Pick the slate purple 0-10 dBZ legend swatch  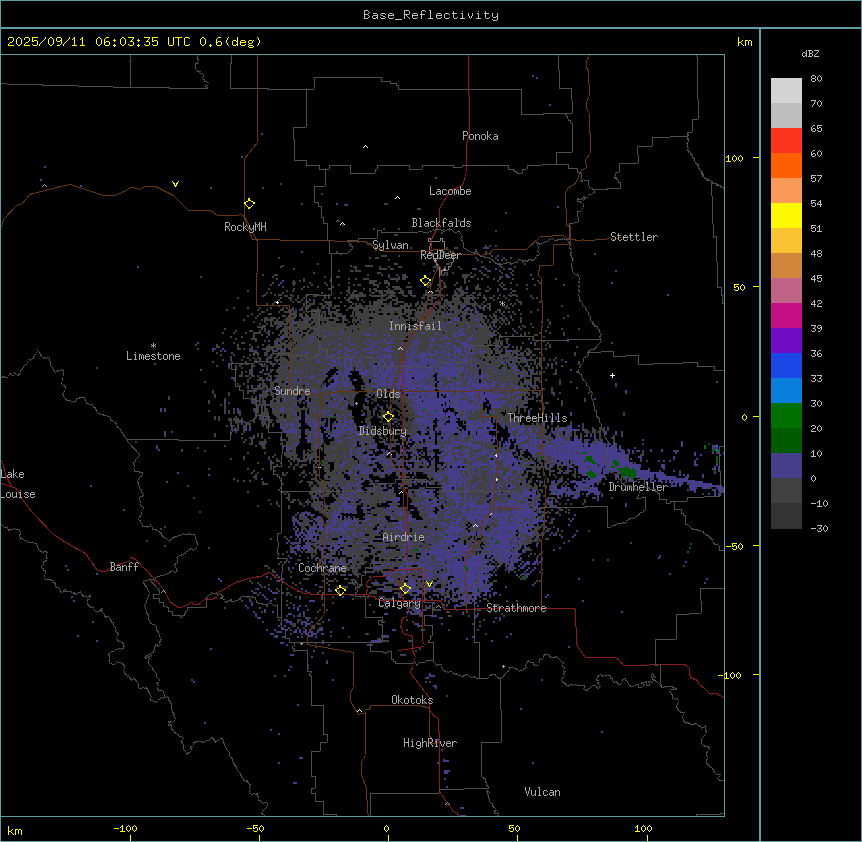pos(786,466)
